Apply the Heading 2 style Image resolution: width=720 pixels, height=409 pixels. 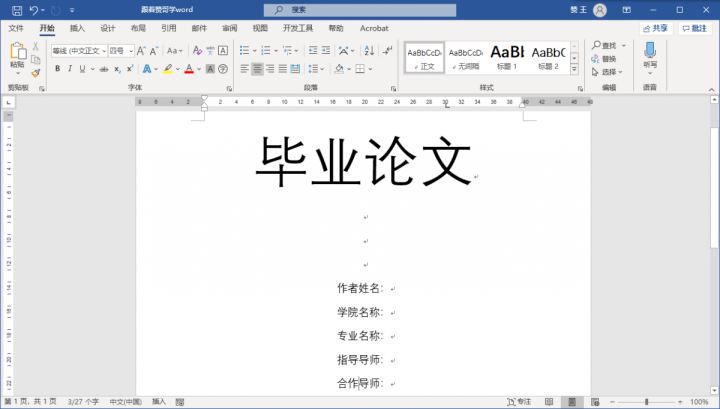tap(549, 57)
